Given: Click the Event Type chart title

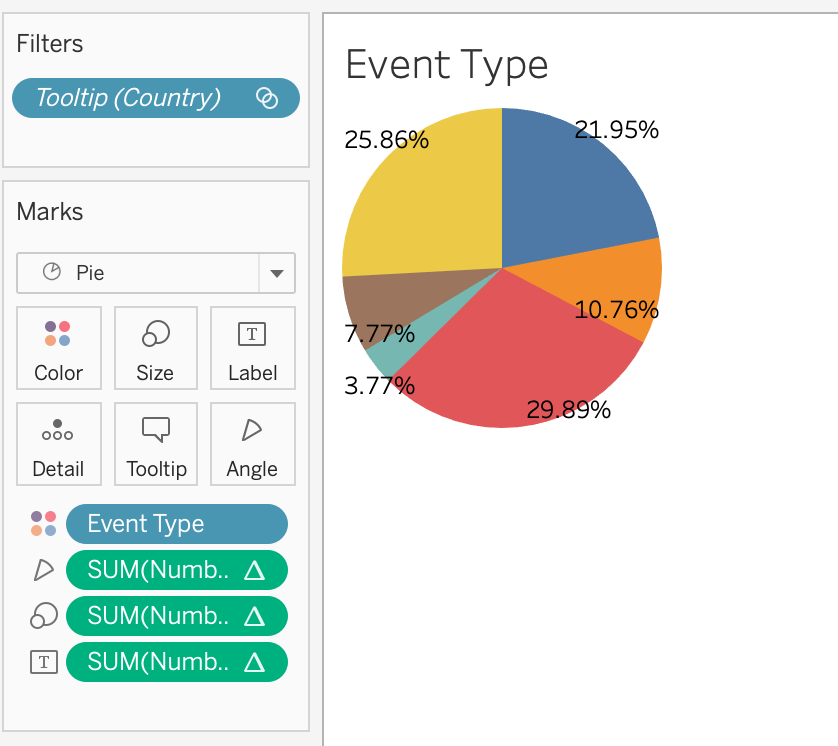Looking at the screenshot, I should click(x=447, y=65).
